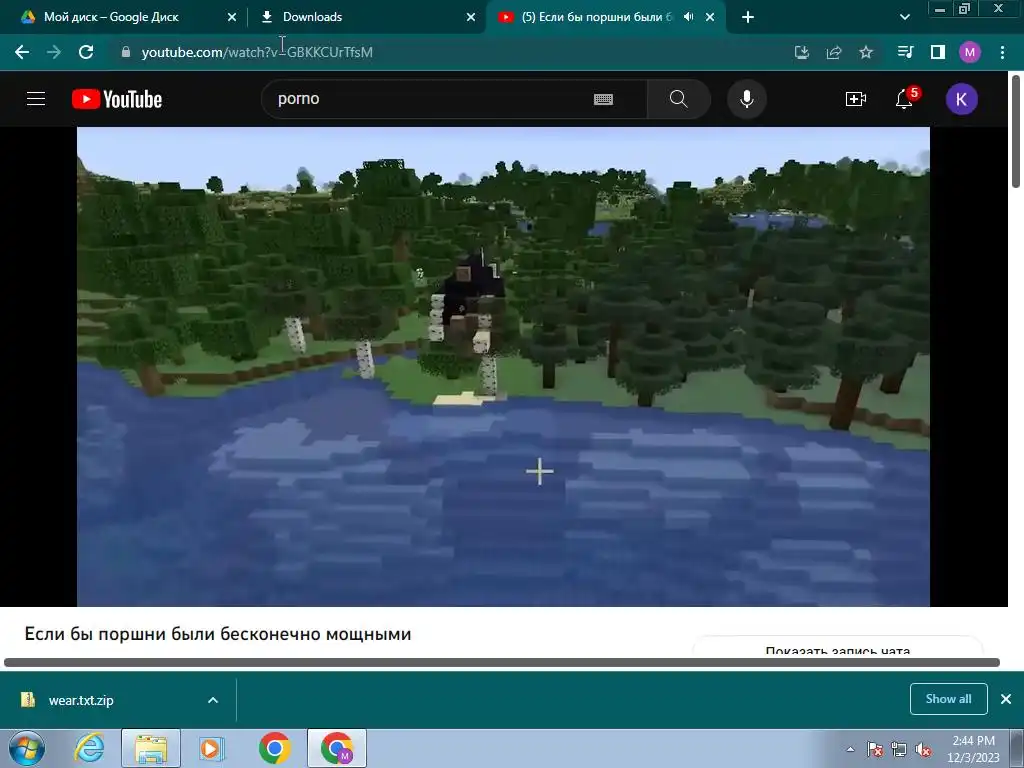This screenshot has height=768, width=1024.
Task: Open network status tray icon
Action: [899, 749]
